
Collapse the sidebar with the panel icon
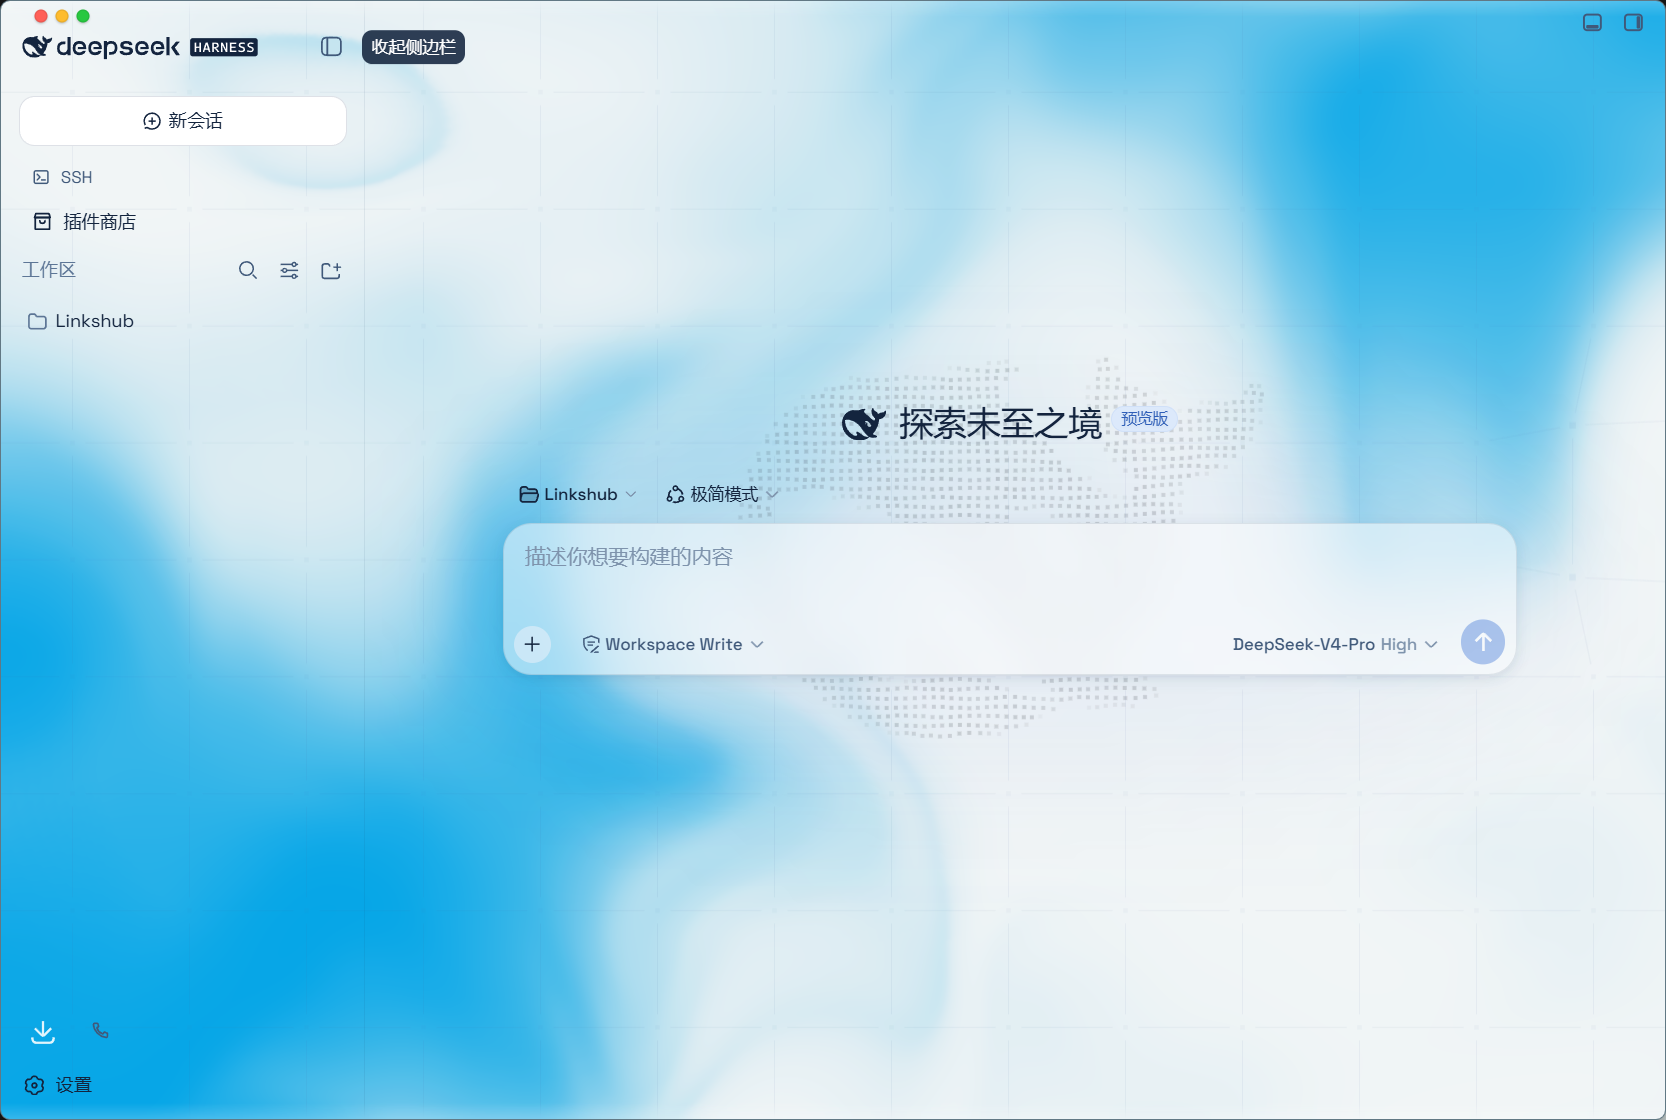(x=331, y=47)
